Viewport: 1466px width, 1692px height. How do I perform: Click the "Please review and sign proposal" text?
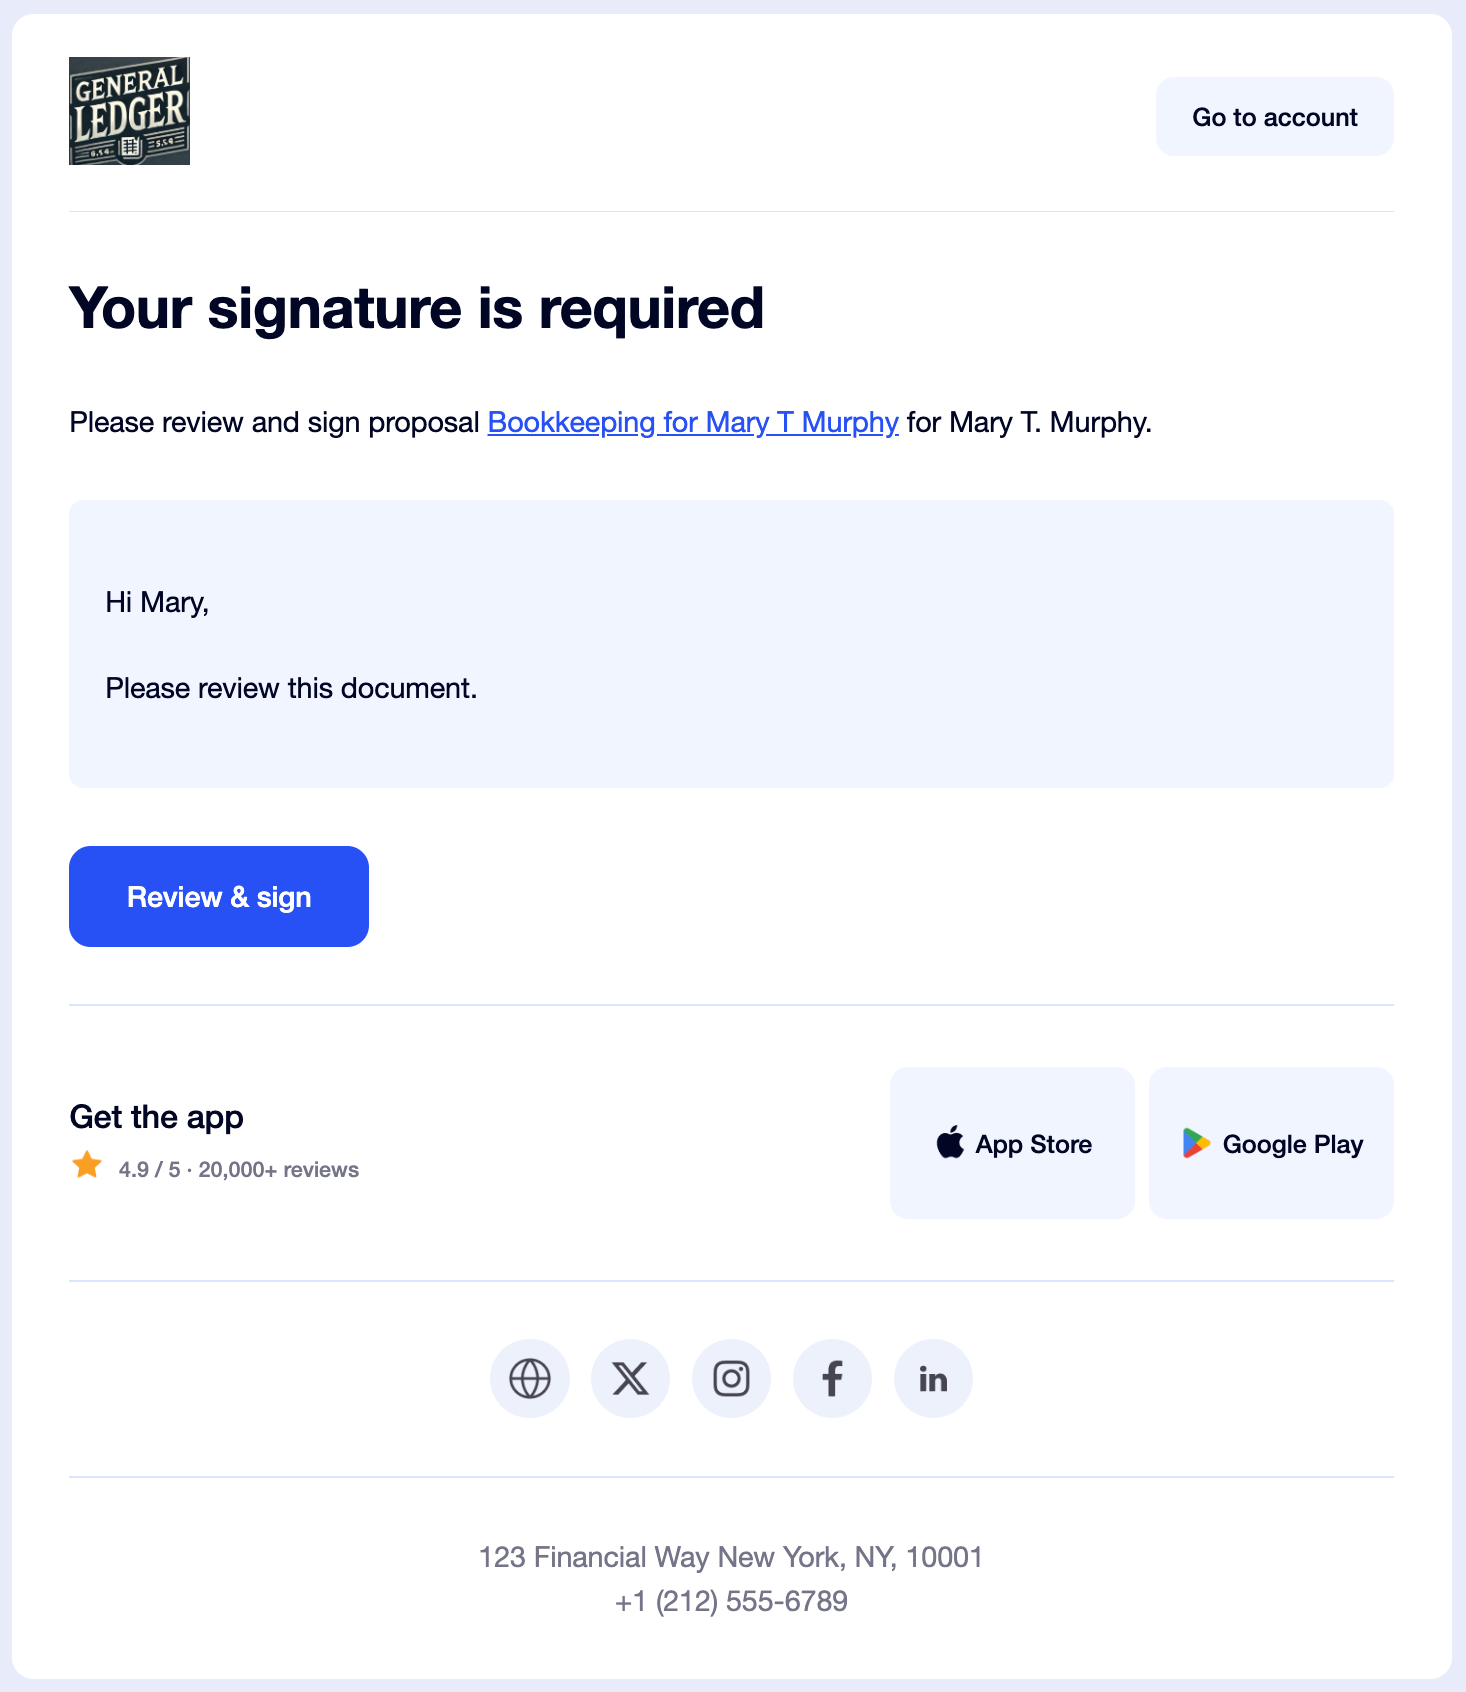point(275,422)
